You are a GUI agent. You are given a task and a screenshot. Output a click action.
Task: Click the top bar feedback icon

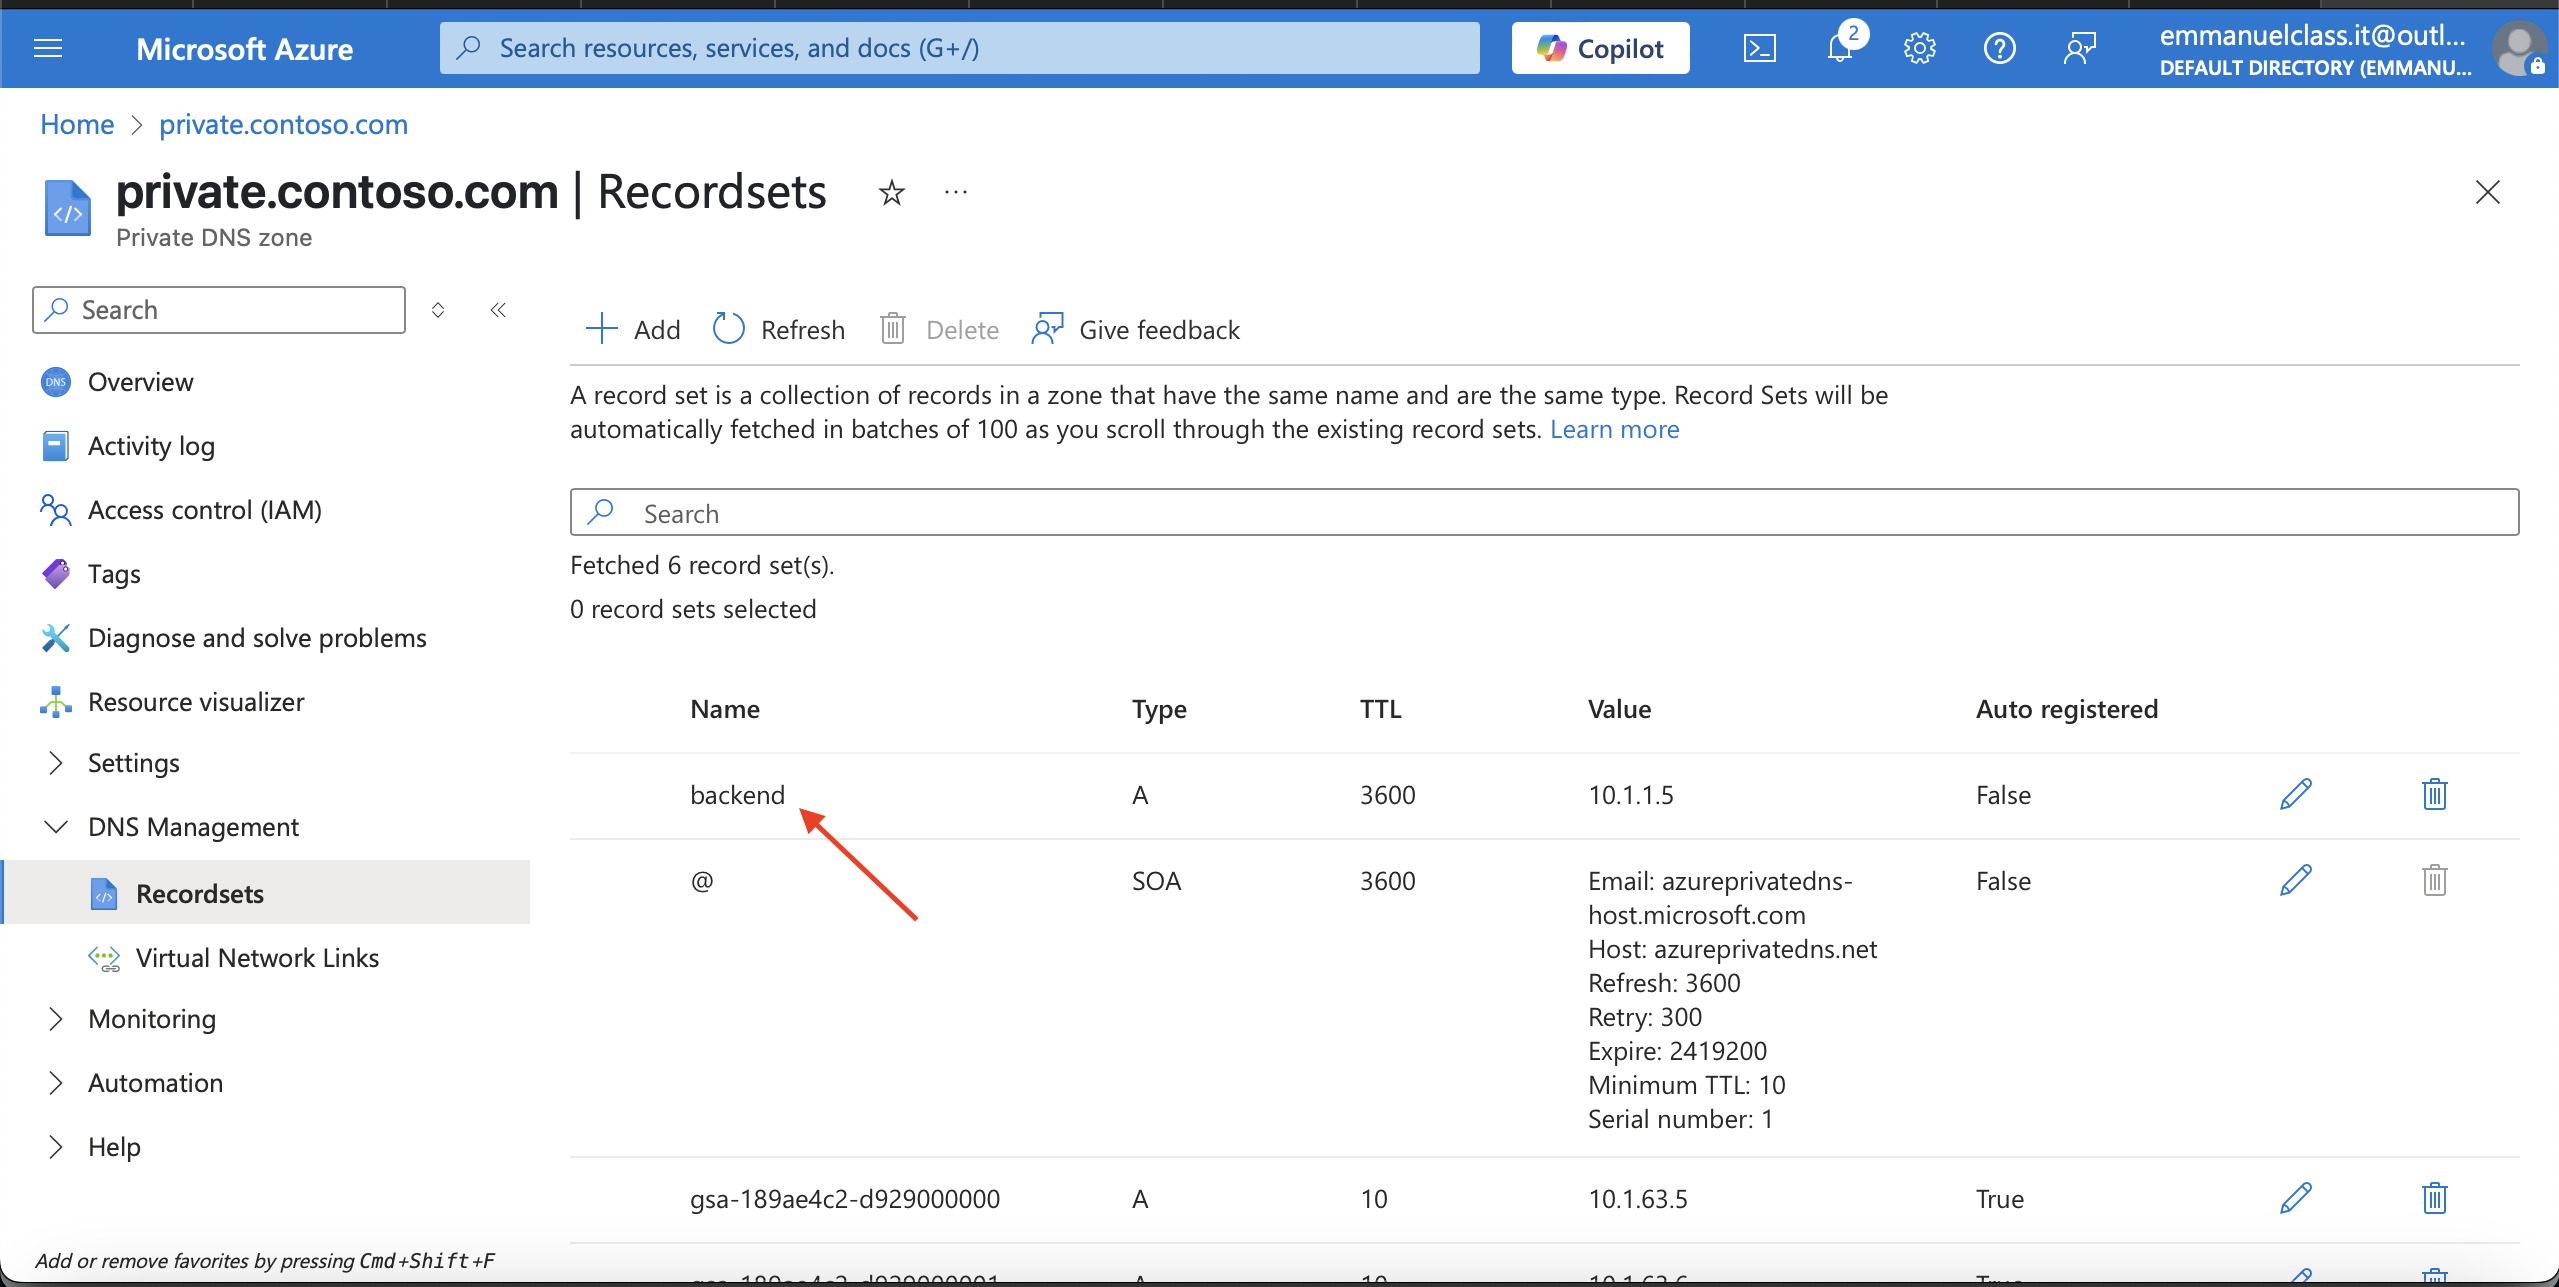2080,48
